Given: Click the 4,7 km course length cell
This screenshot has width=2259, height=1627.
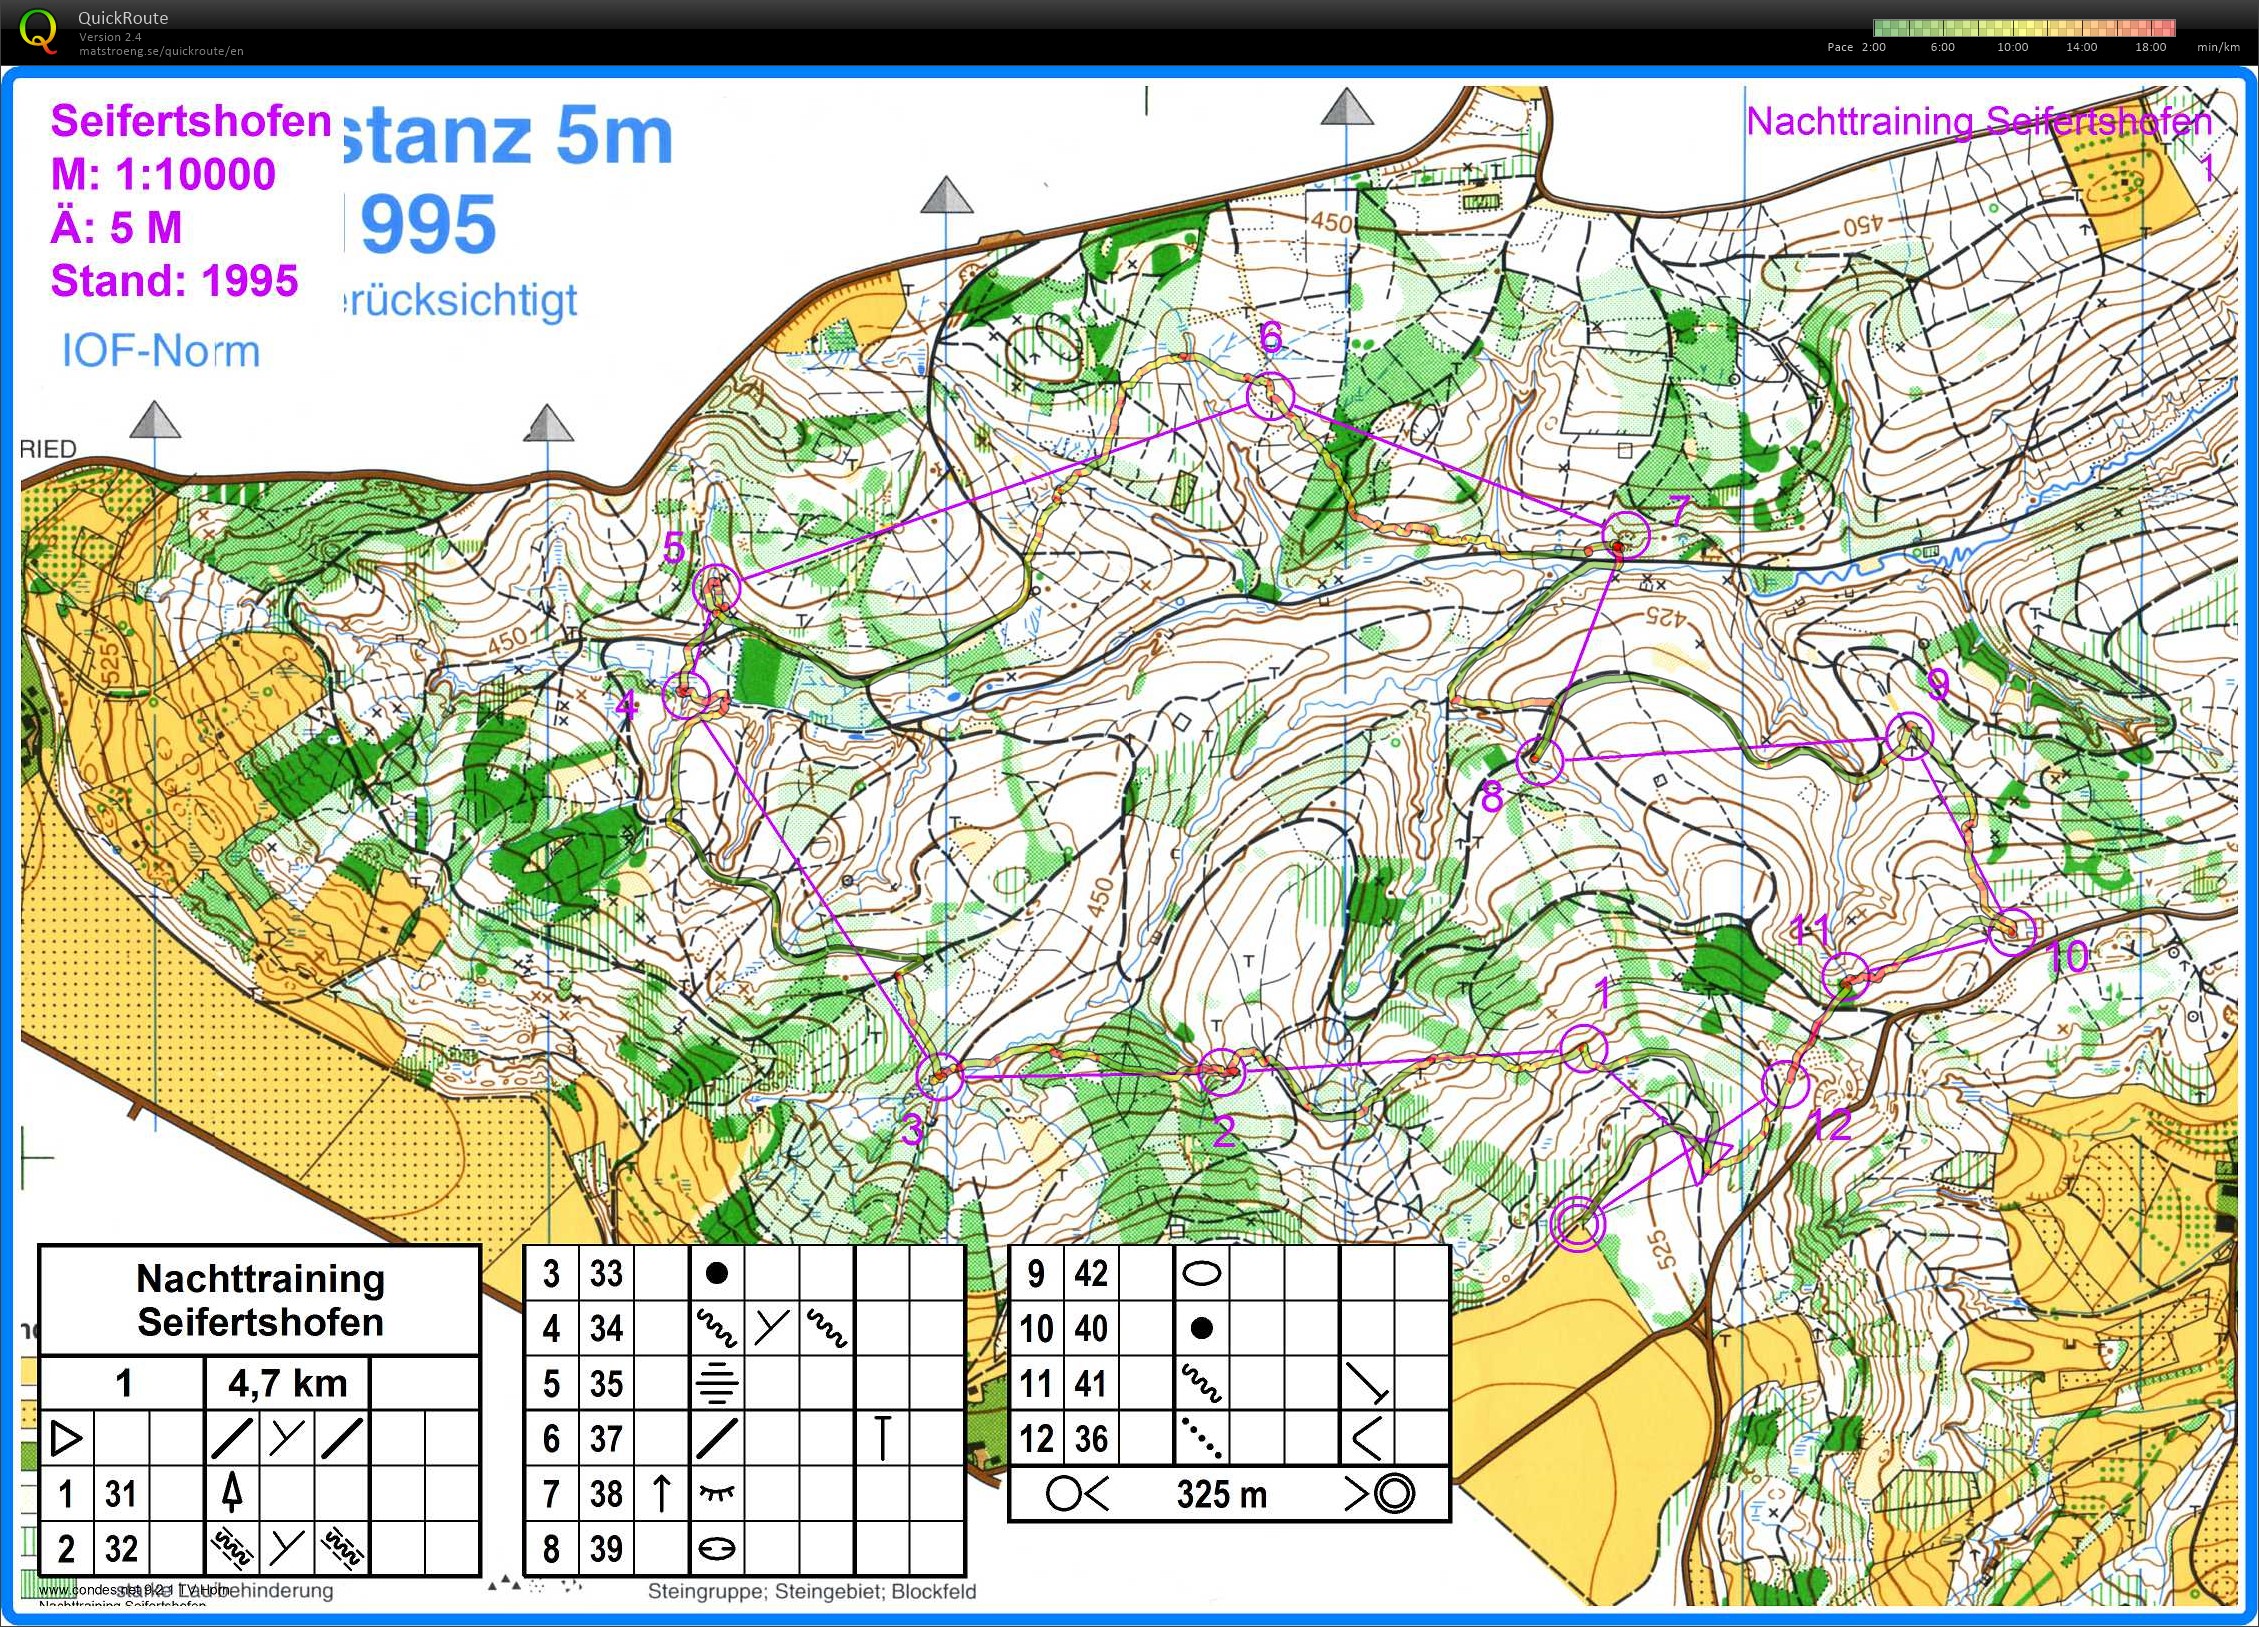Looking at the screenshot, I should 287,1383.
